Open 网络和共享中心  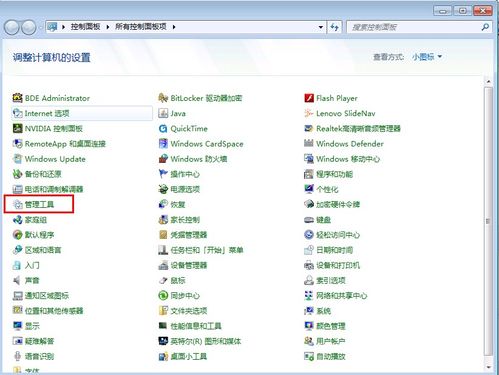click(336, 296)
